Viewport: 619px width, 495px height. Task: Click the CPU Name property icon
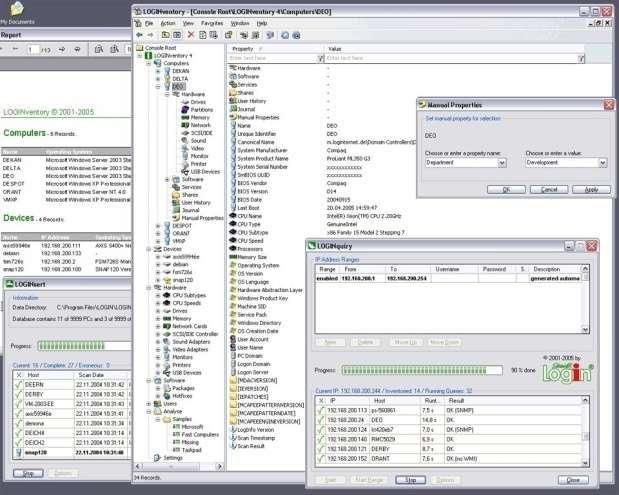(x=233, y=216)
